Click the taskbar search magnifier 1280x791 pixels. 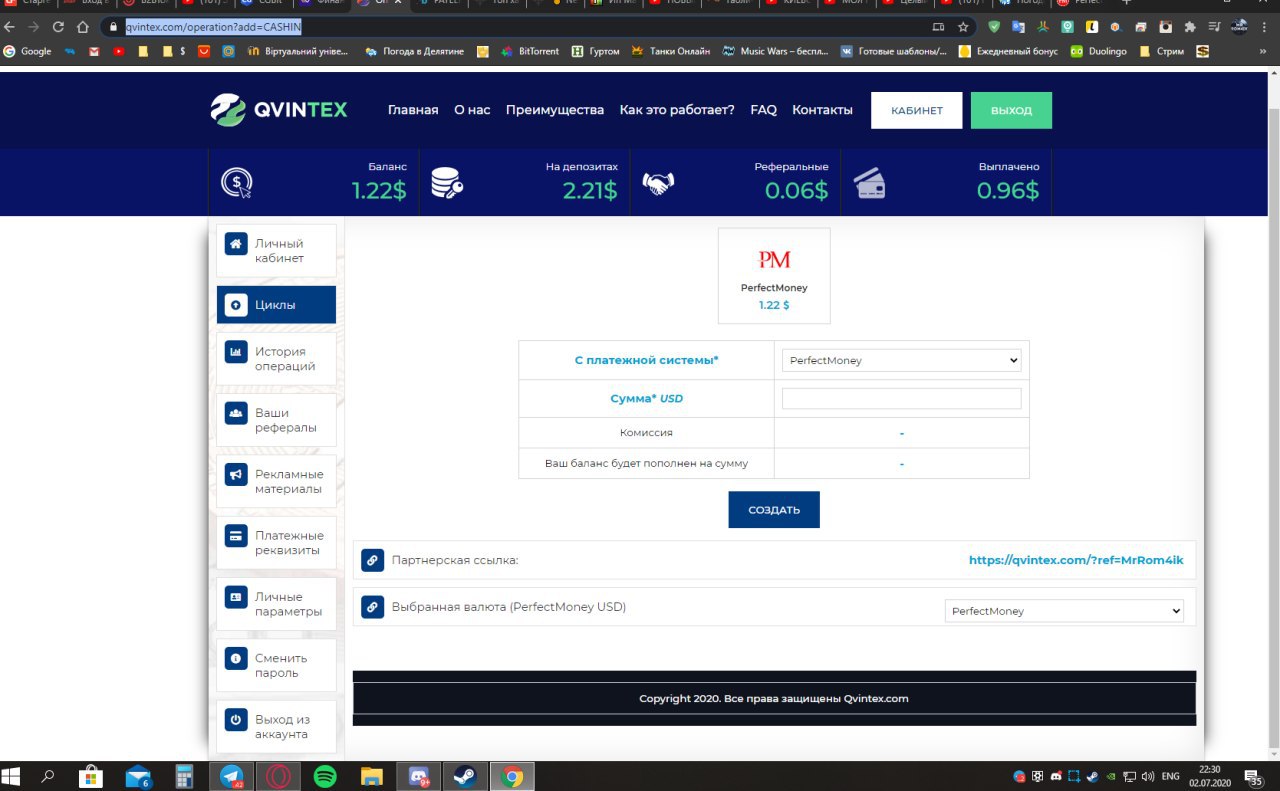pos(47,776)
